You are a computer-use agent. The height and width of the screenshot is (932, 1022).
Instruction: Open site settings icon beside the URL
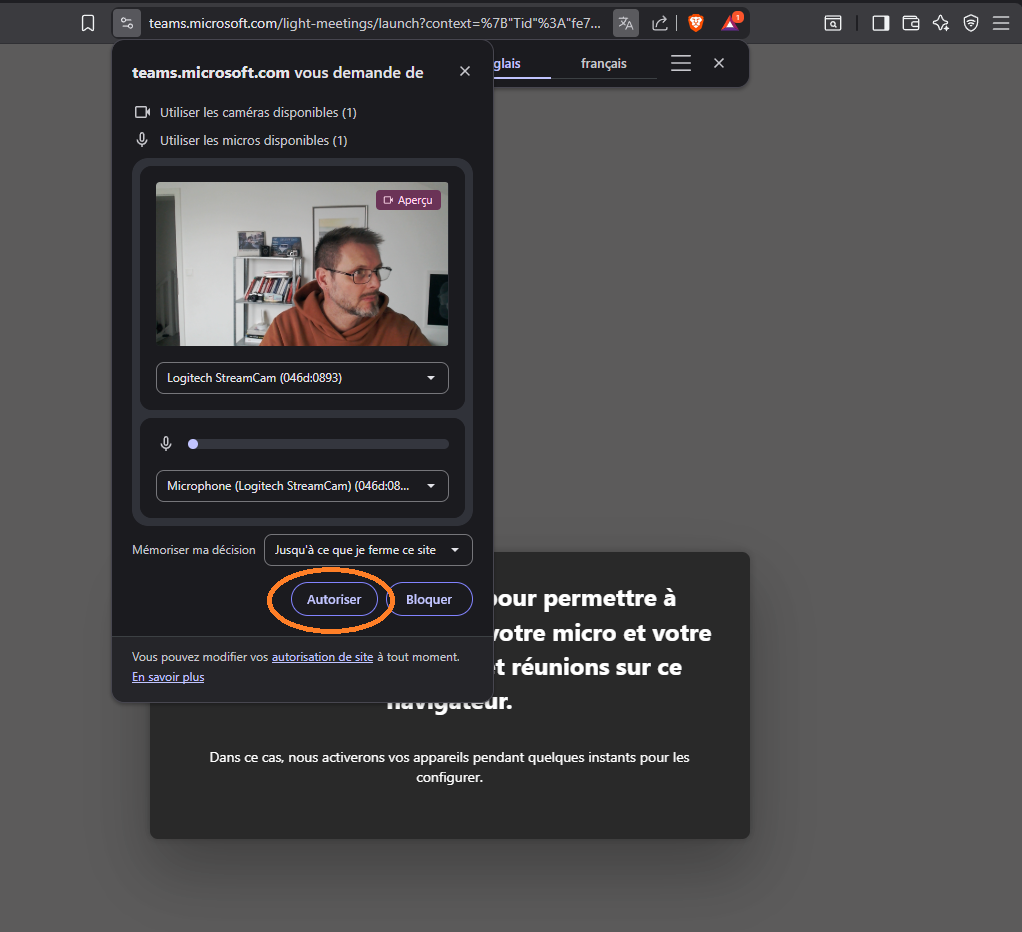[x=126, y=23]
